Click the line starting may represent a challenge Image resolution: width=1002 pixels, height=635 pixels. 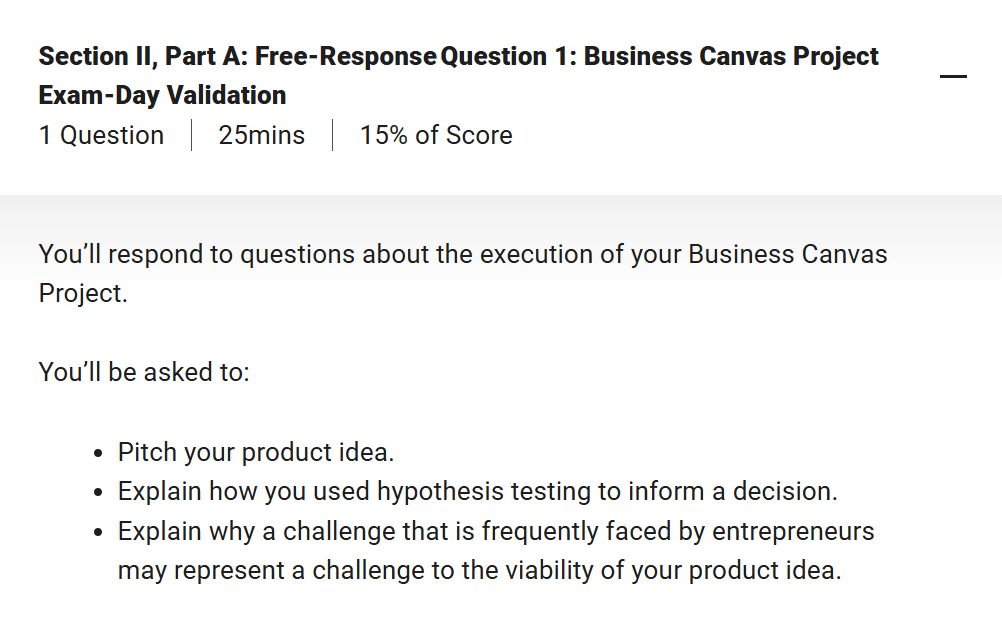pos(479,570)
